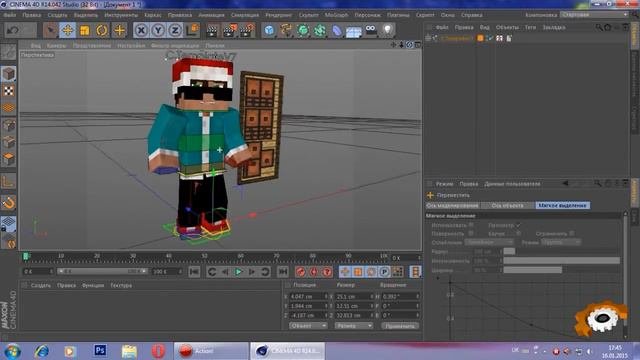
Task: Click the recent tool plus icon
Action: point(119,30)
